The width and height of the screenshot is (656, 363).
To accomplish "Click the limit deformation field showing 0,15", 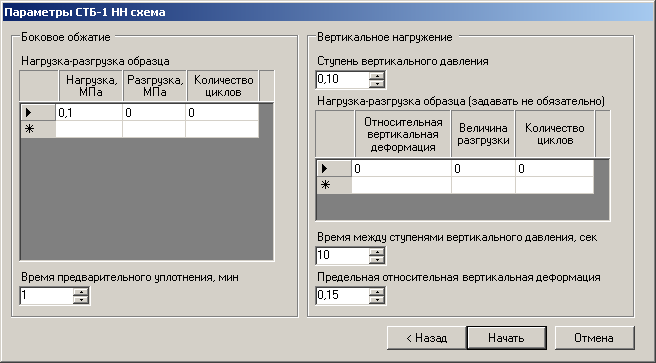I will tap(342, 296).
